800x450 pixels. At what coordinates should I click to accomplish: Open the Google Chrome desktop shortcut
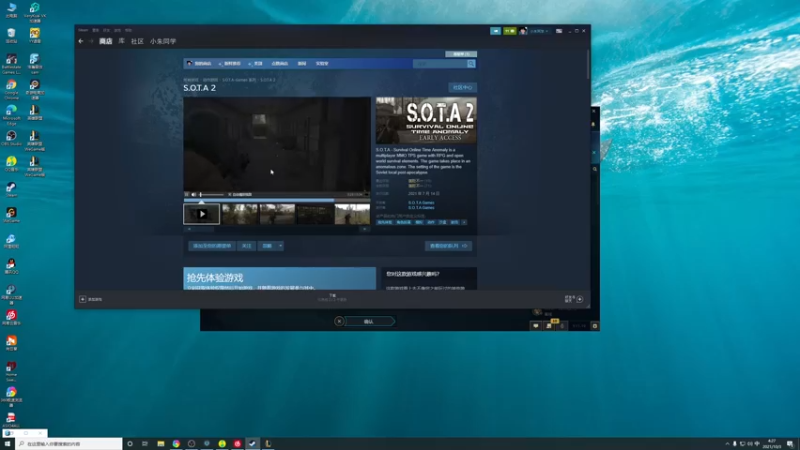coord(11,89)
